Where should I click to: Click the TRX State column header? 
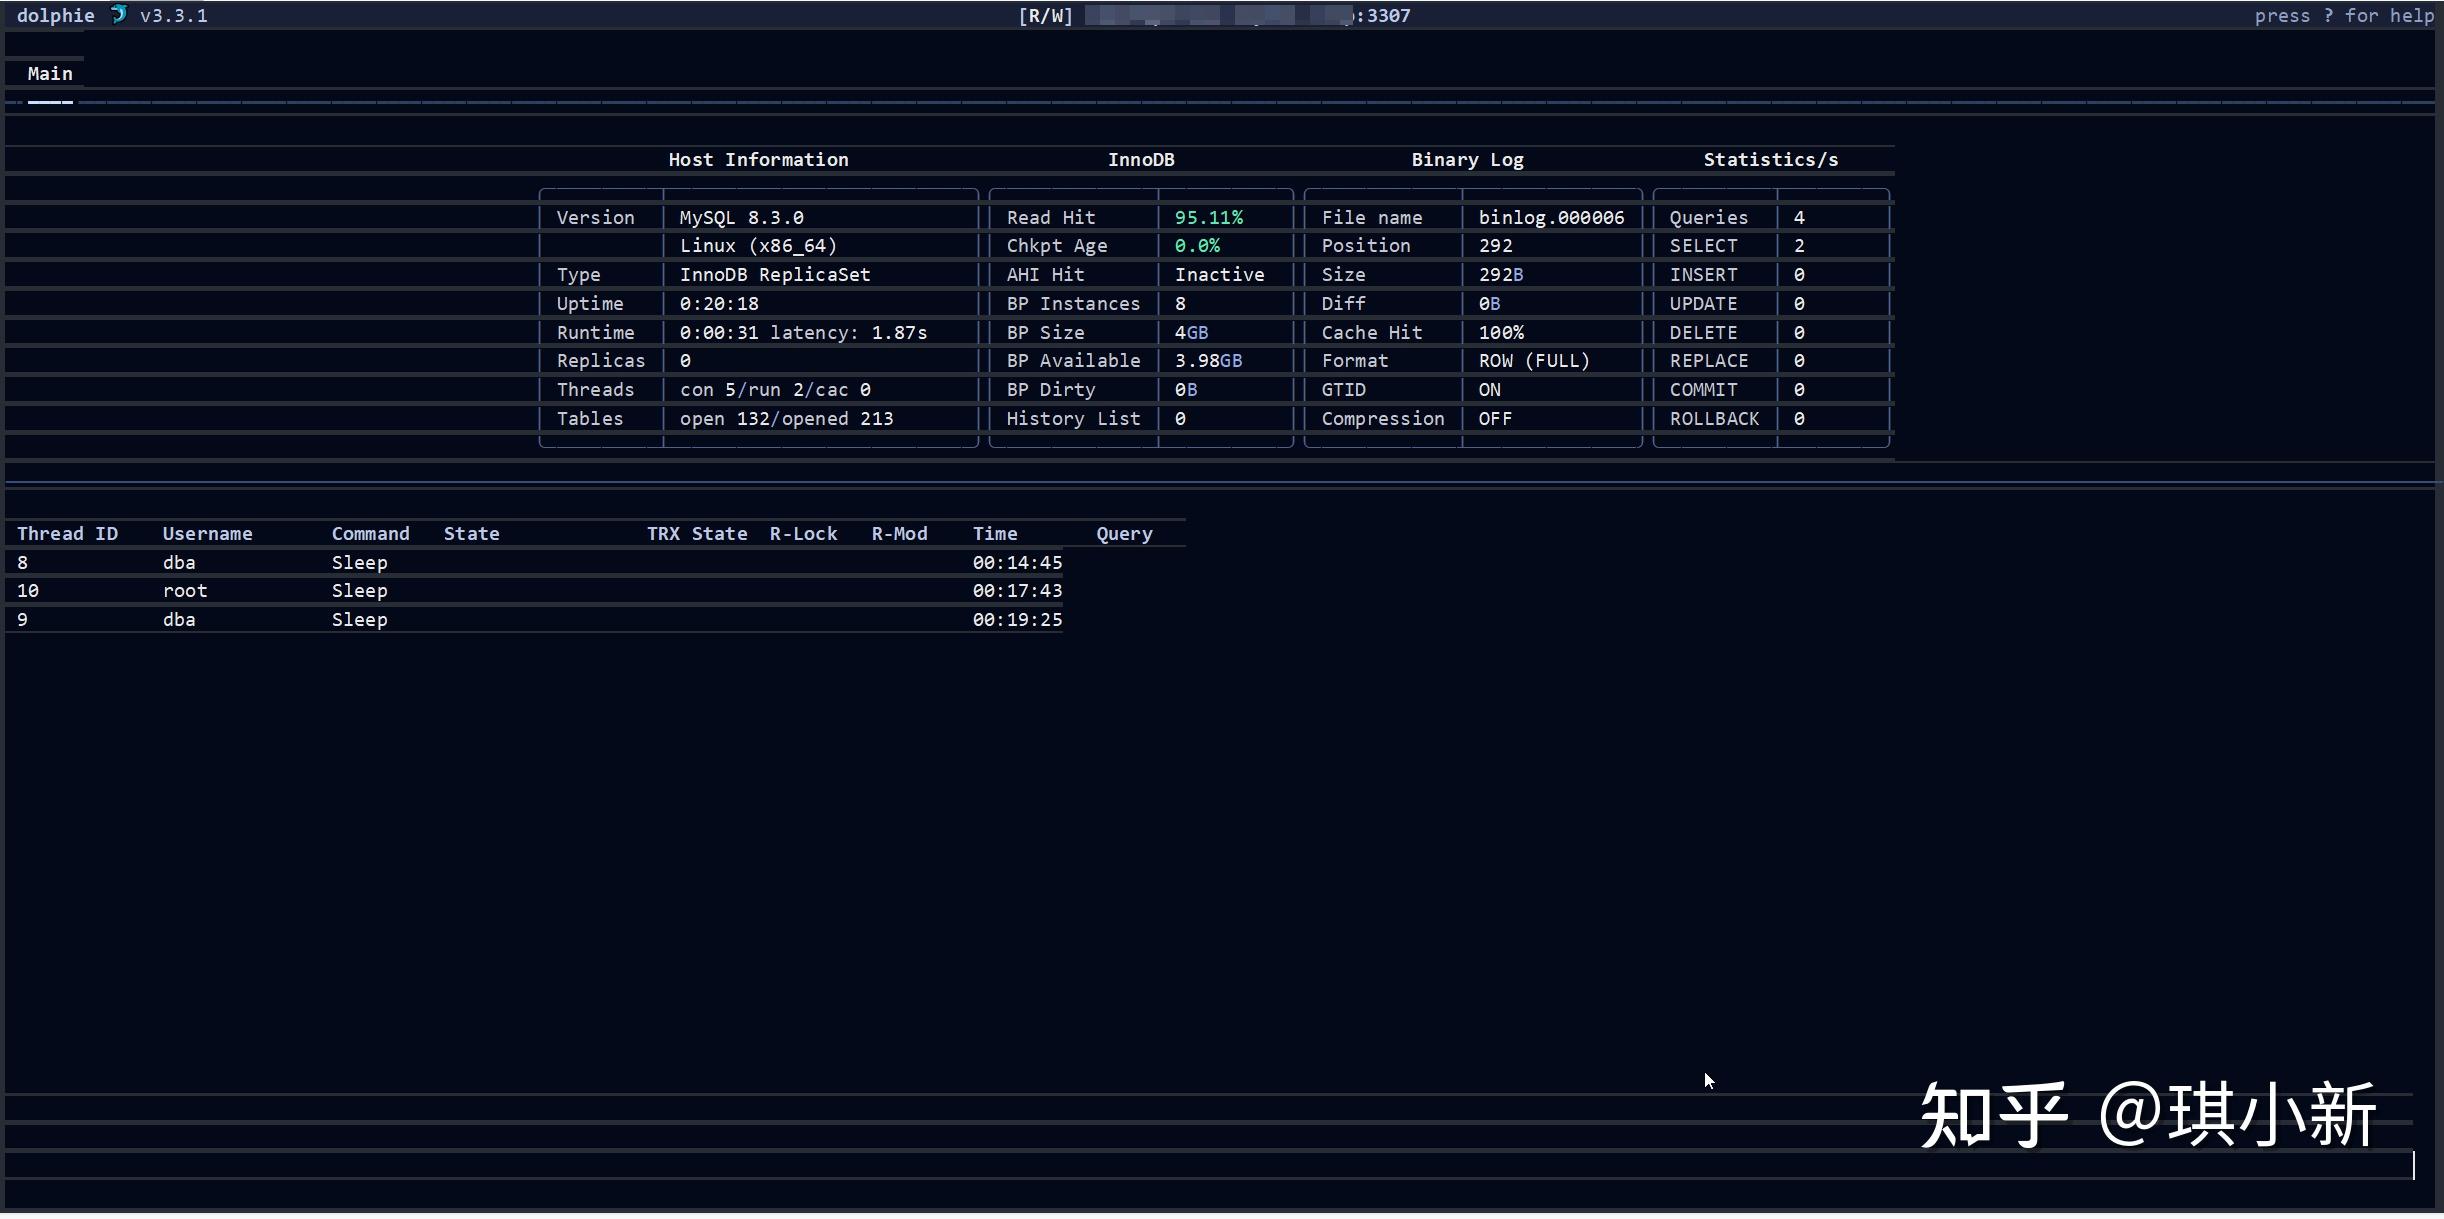point(696,534)
